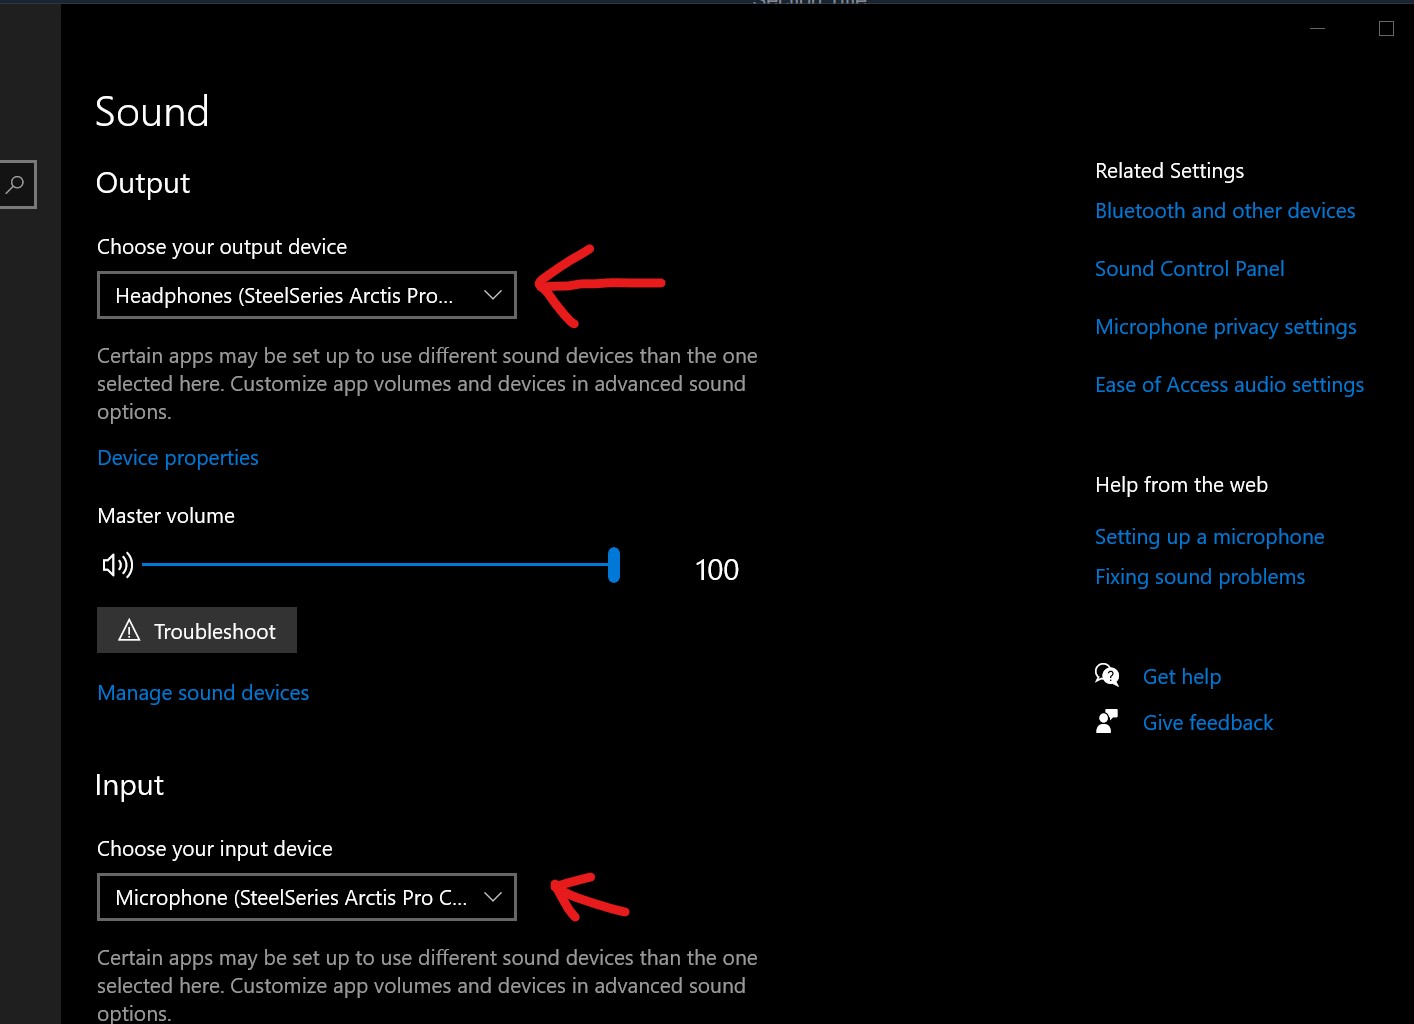This screenshot has width=1414, height=1024.
Task: Click the search magnifier icon
Action: tap(15, 185)
